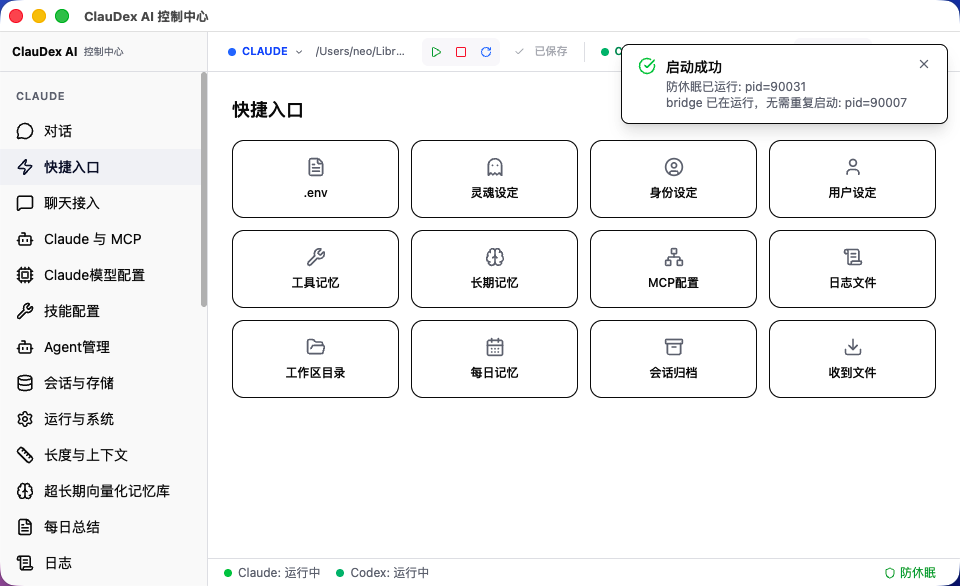Click the 长度与上下文 ruler icon
960x586 pixels.
(x=24, y=455)
